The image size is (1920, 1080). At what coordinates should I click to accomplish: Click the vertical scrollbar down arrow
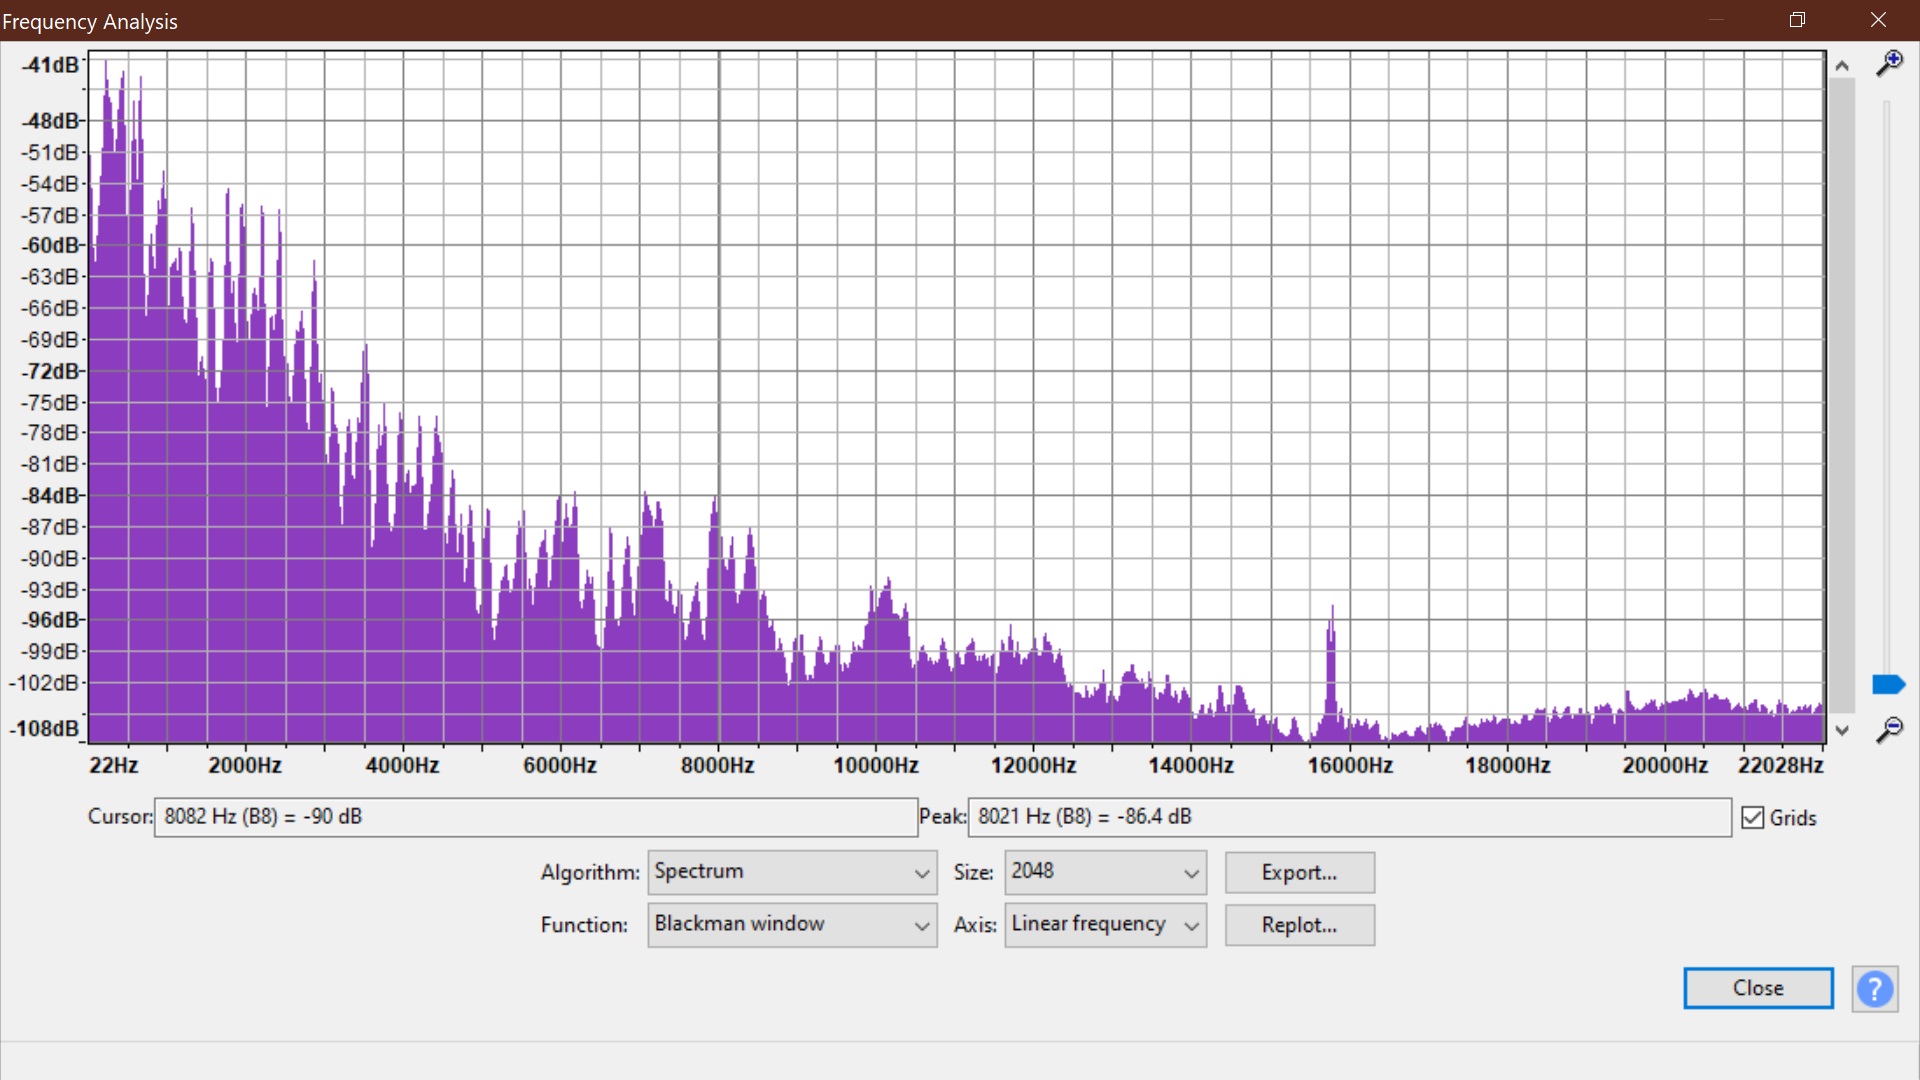tap(1842, 731)
